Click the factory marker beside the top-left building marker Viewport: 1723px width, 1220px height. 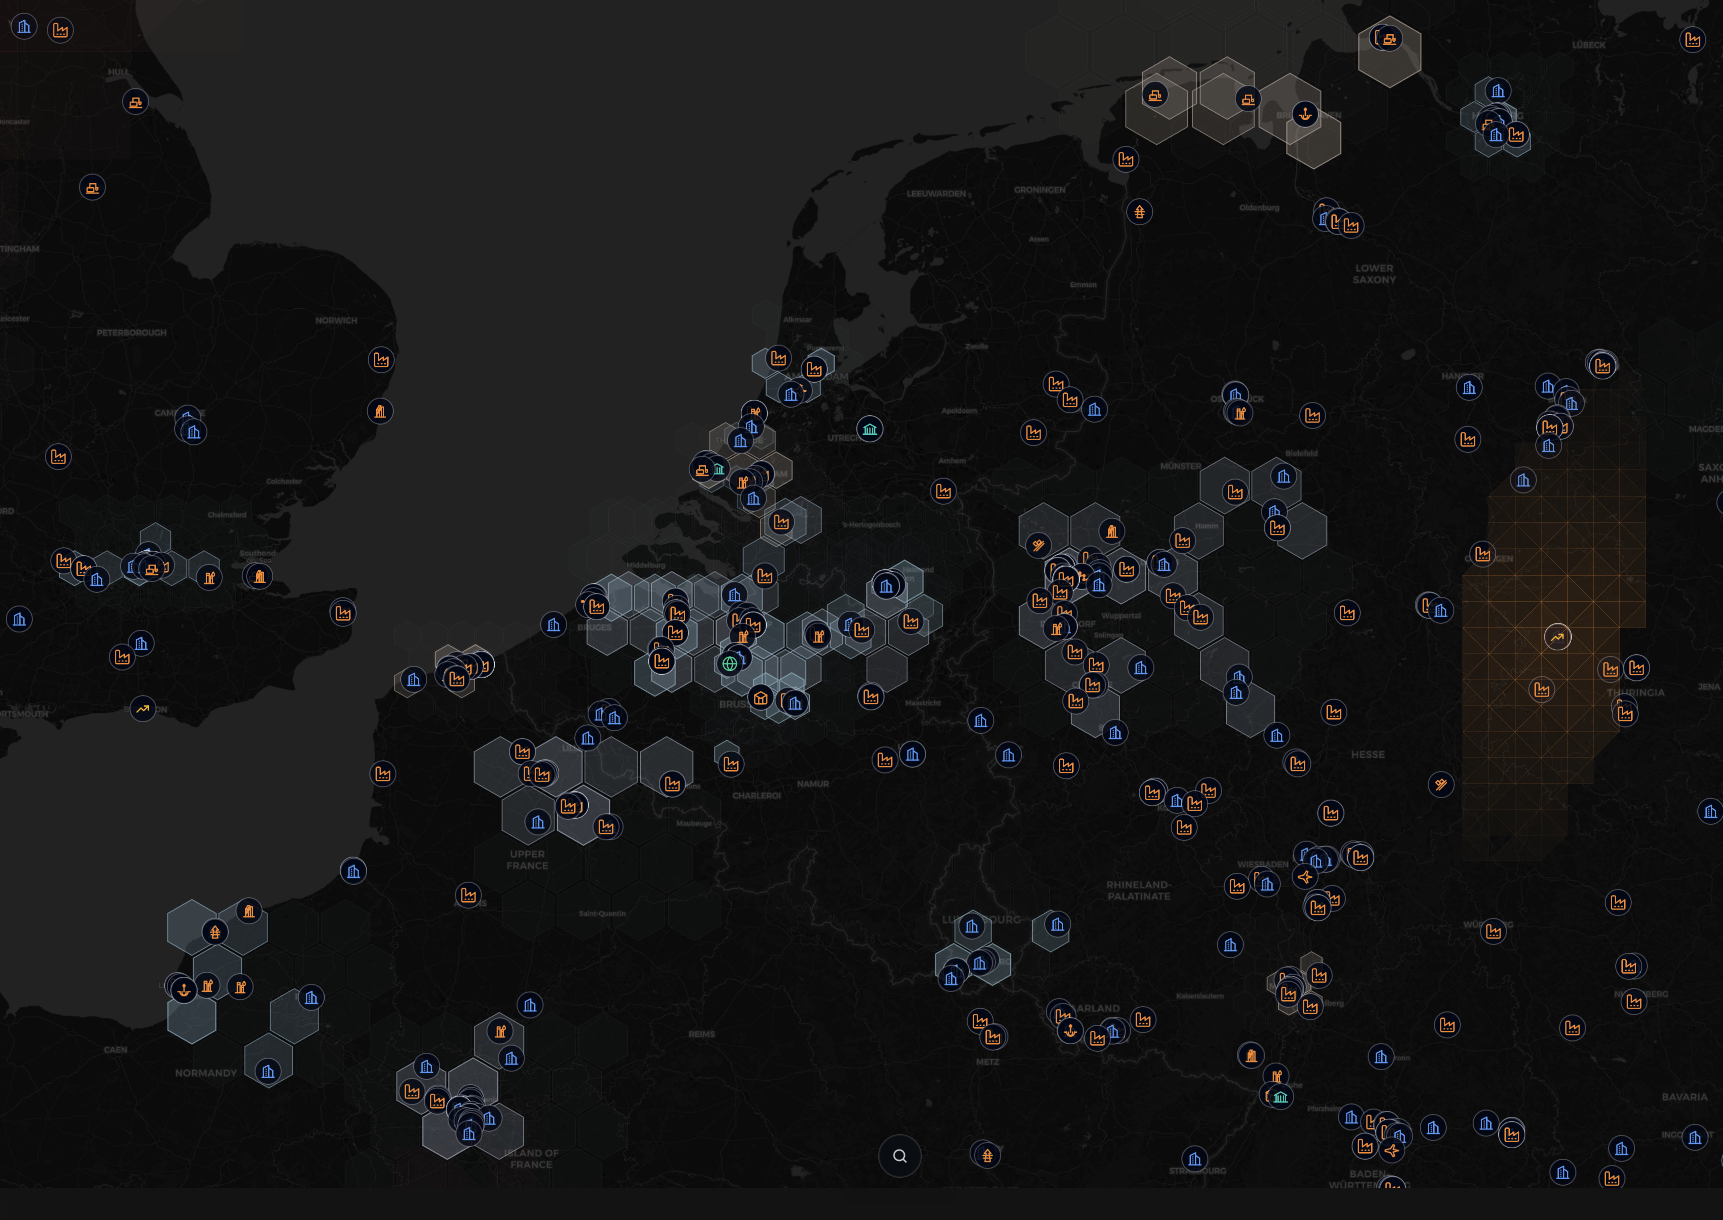[x=61, y=31]
